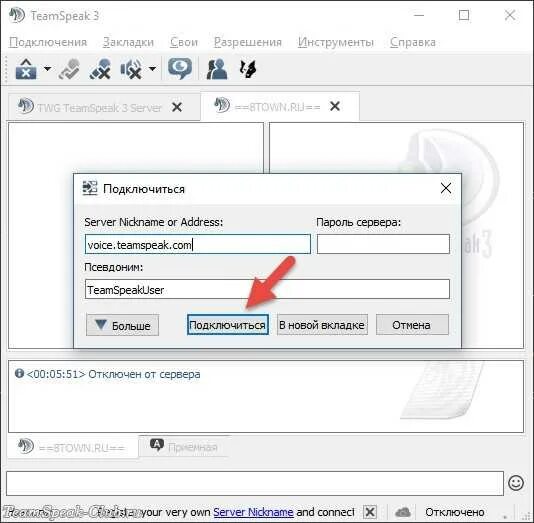This screenshot has height=523, width=534.
Task: Open the Подключения menu
Action: pos(48,42)
